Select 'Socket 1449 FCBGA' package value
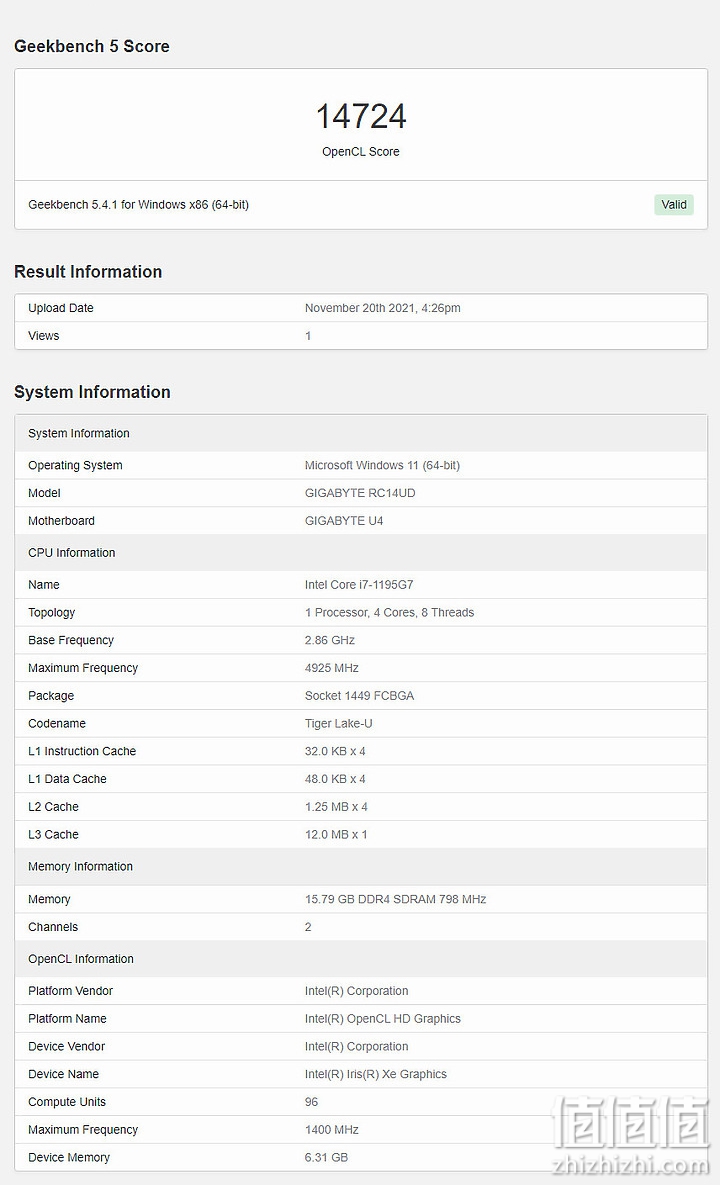Image resolution: width=720 pixels, height=1185 pixels. click(359, 696)
